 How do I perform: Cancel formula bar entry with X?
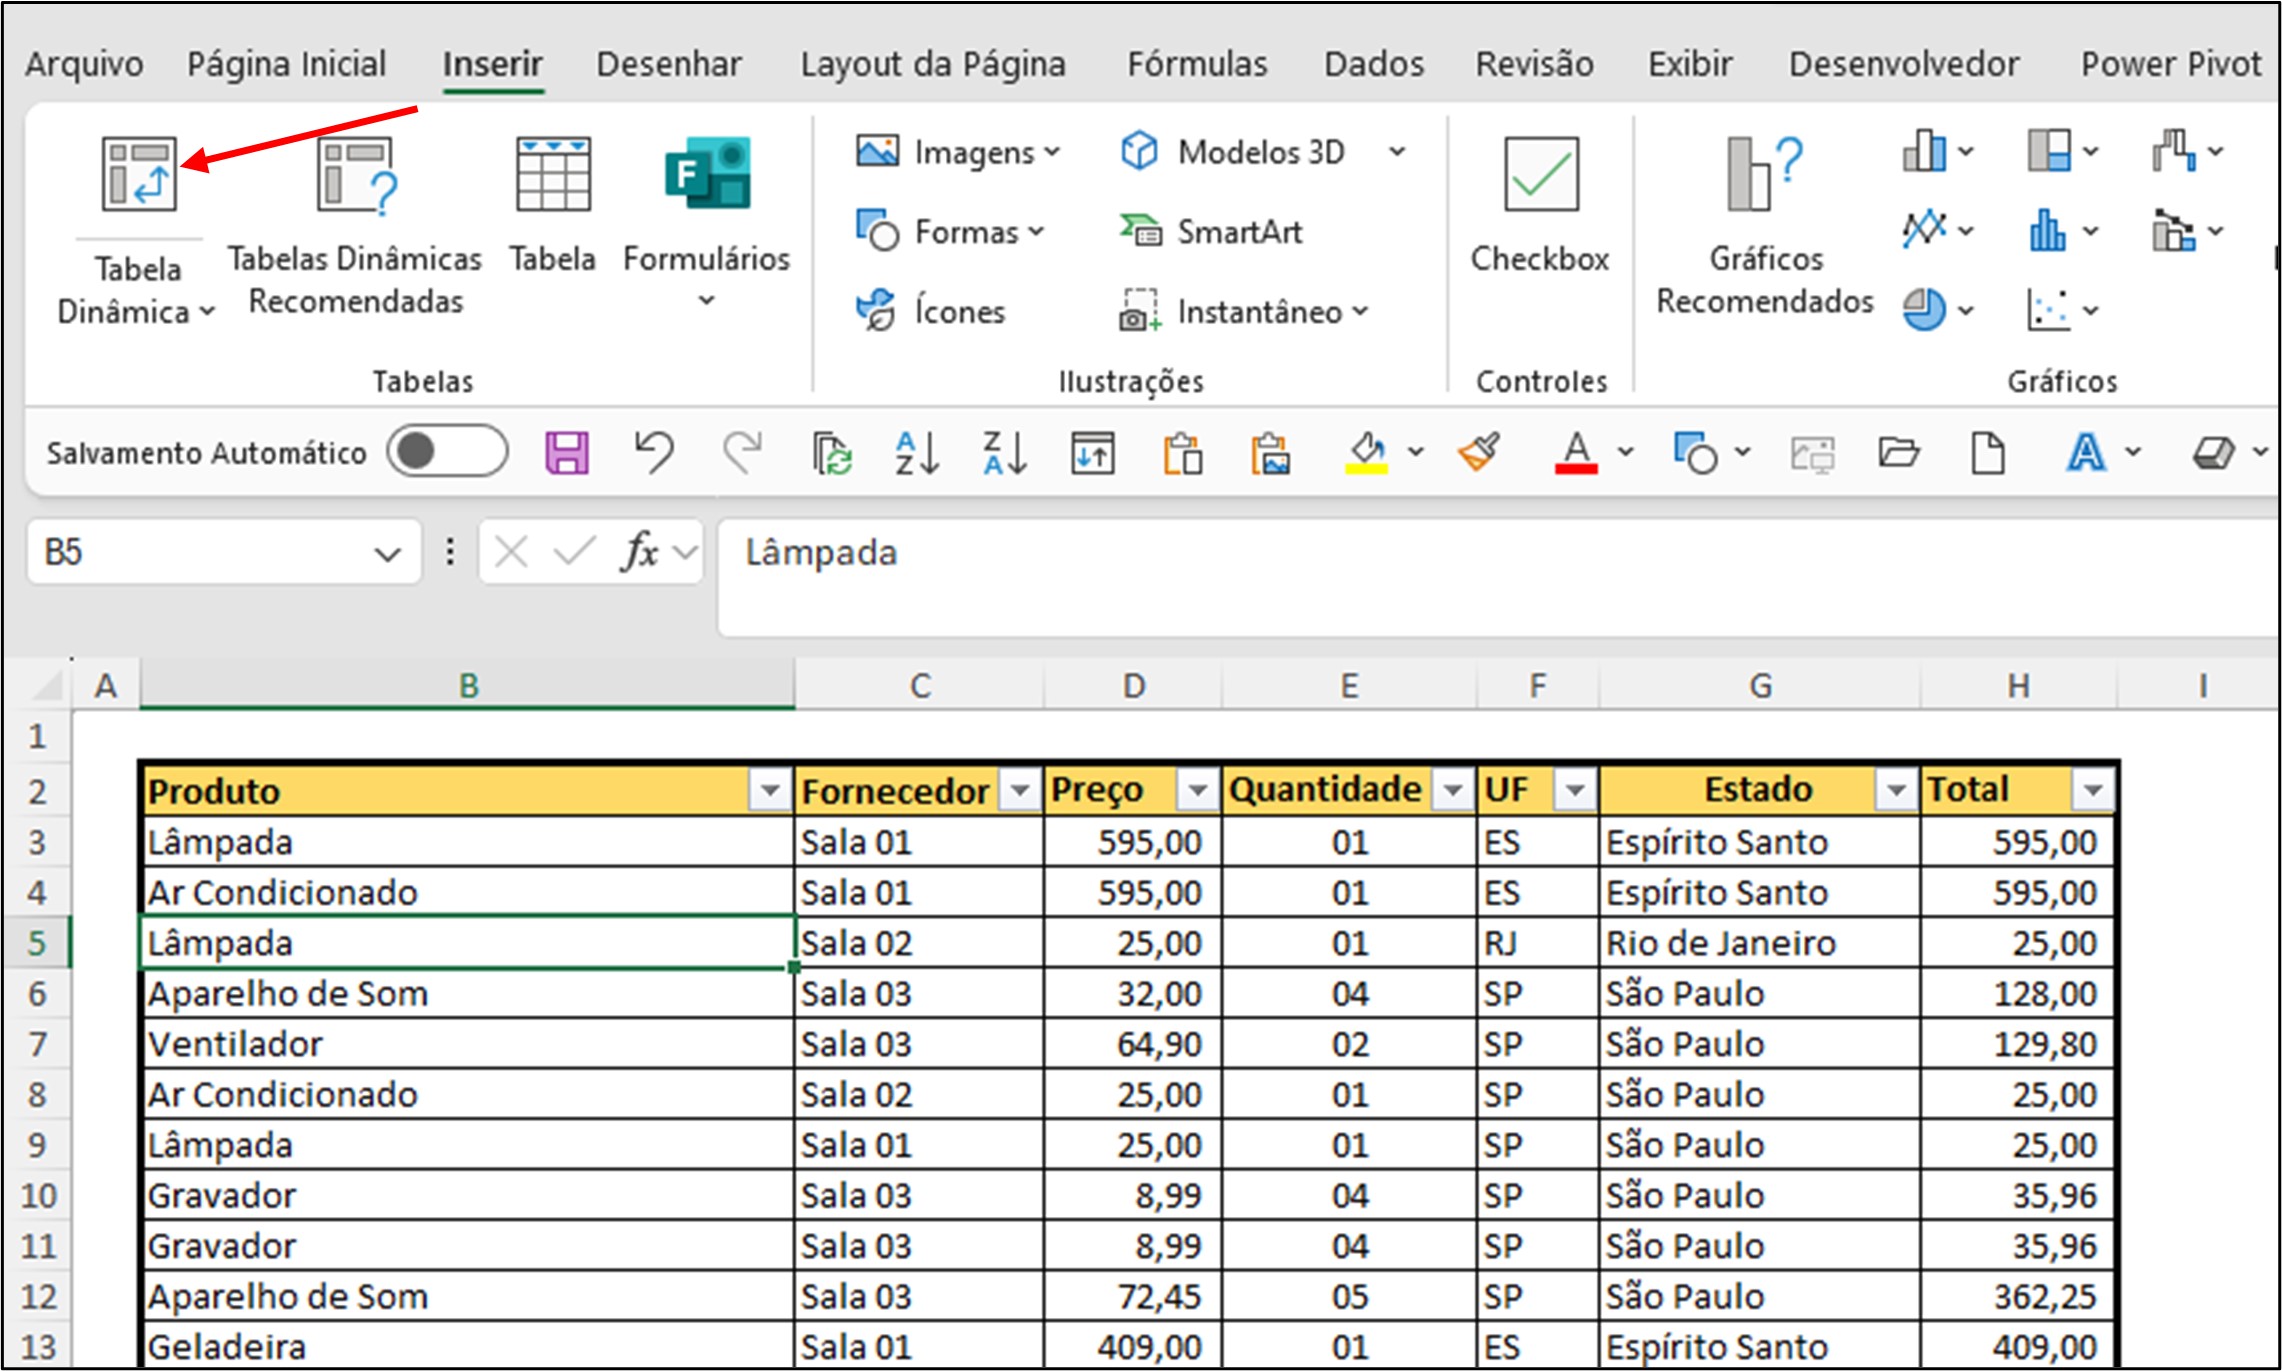(x=511, y=551)
